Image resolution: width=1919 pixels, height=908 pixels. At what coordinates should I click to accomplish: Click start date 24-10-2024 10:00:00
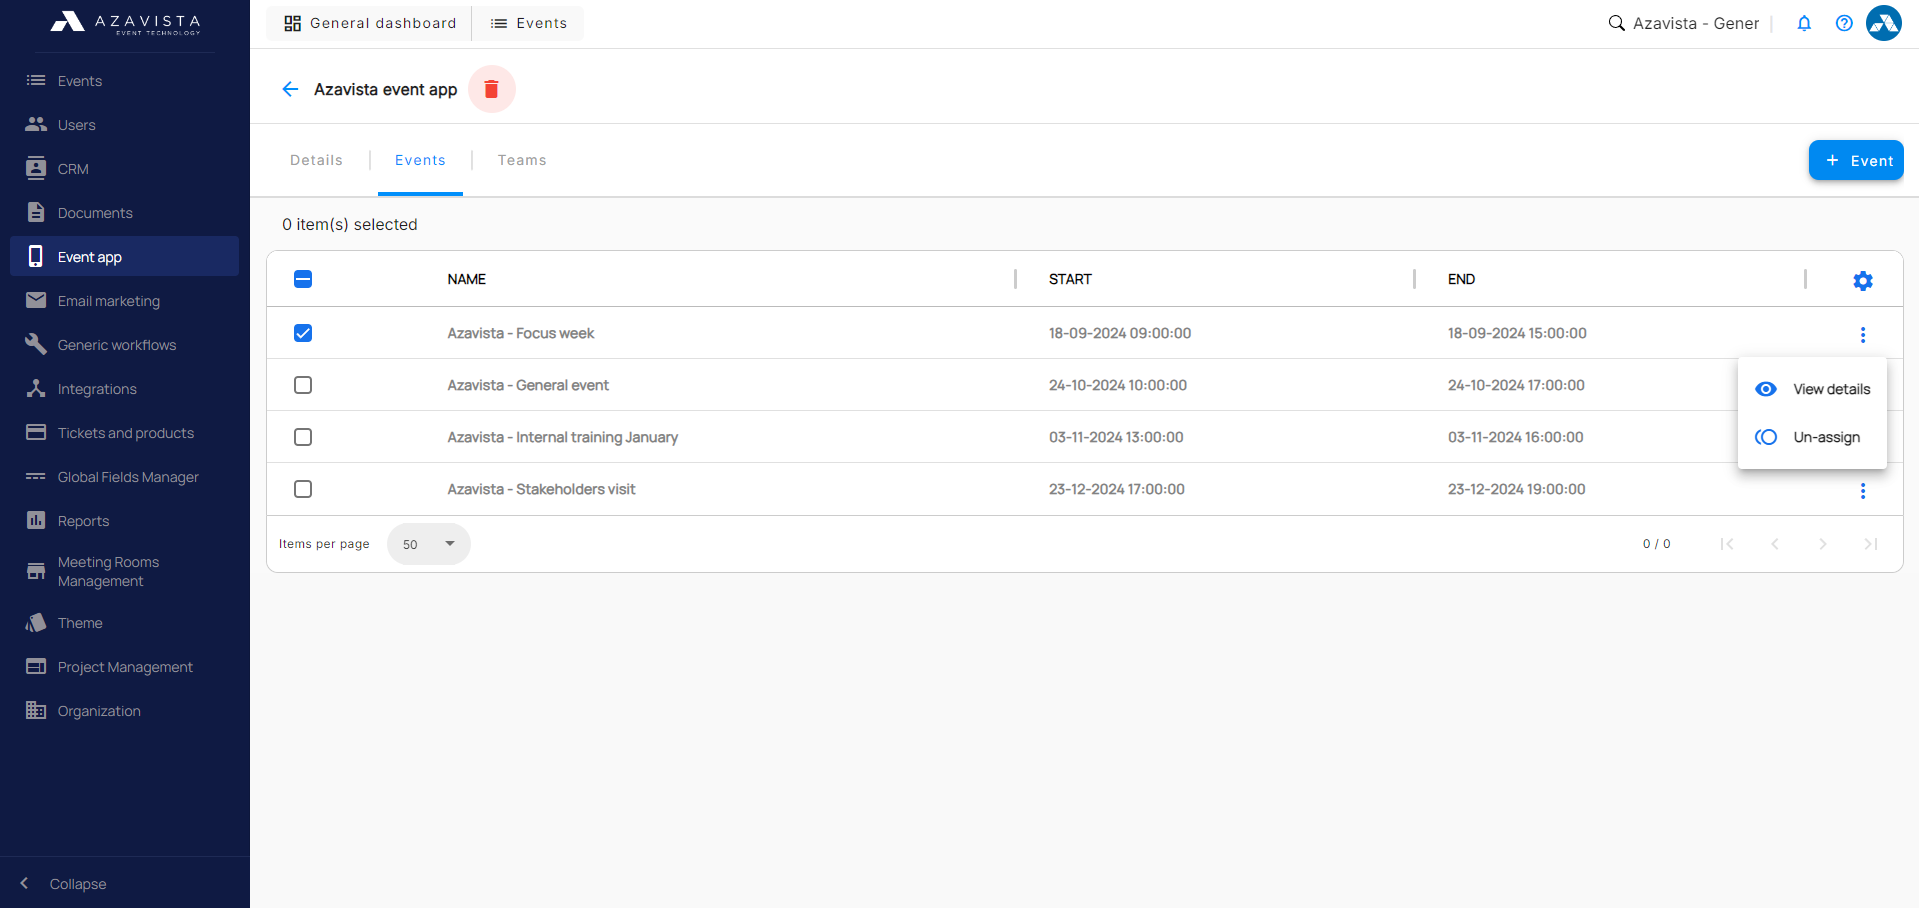pyautogui.click(x=1117, y=385)
